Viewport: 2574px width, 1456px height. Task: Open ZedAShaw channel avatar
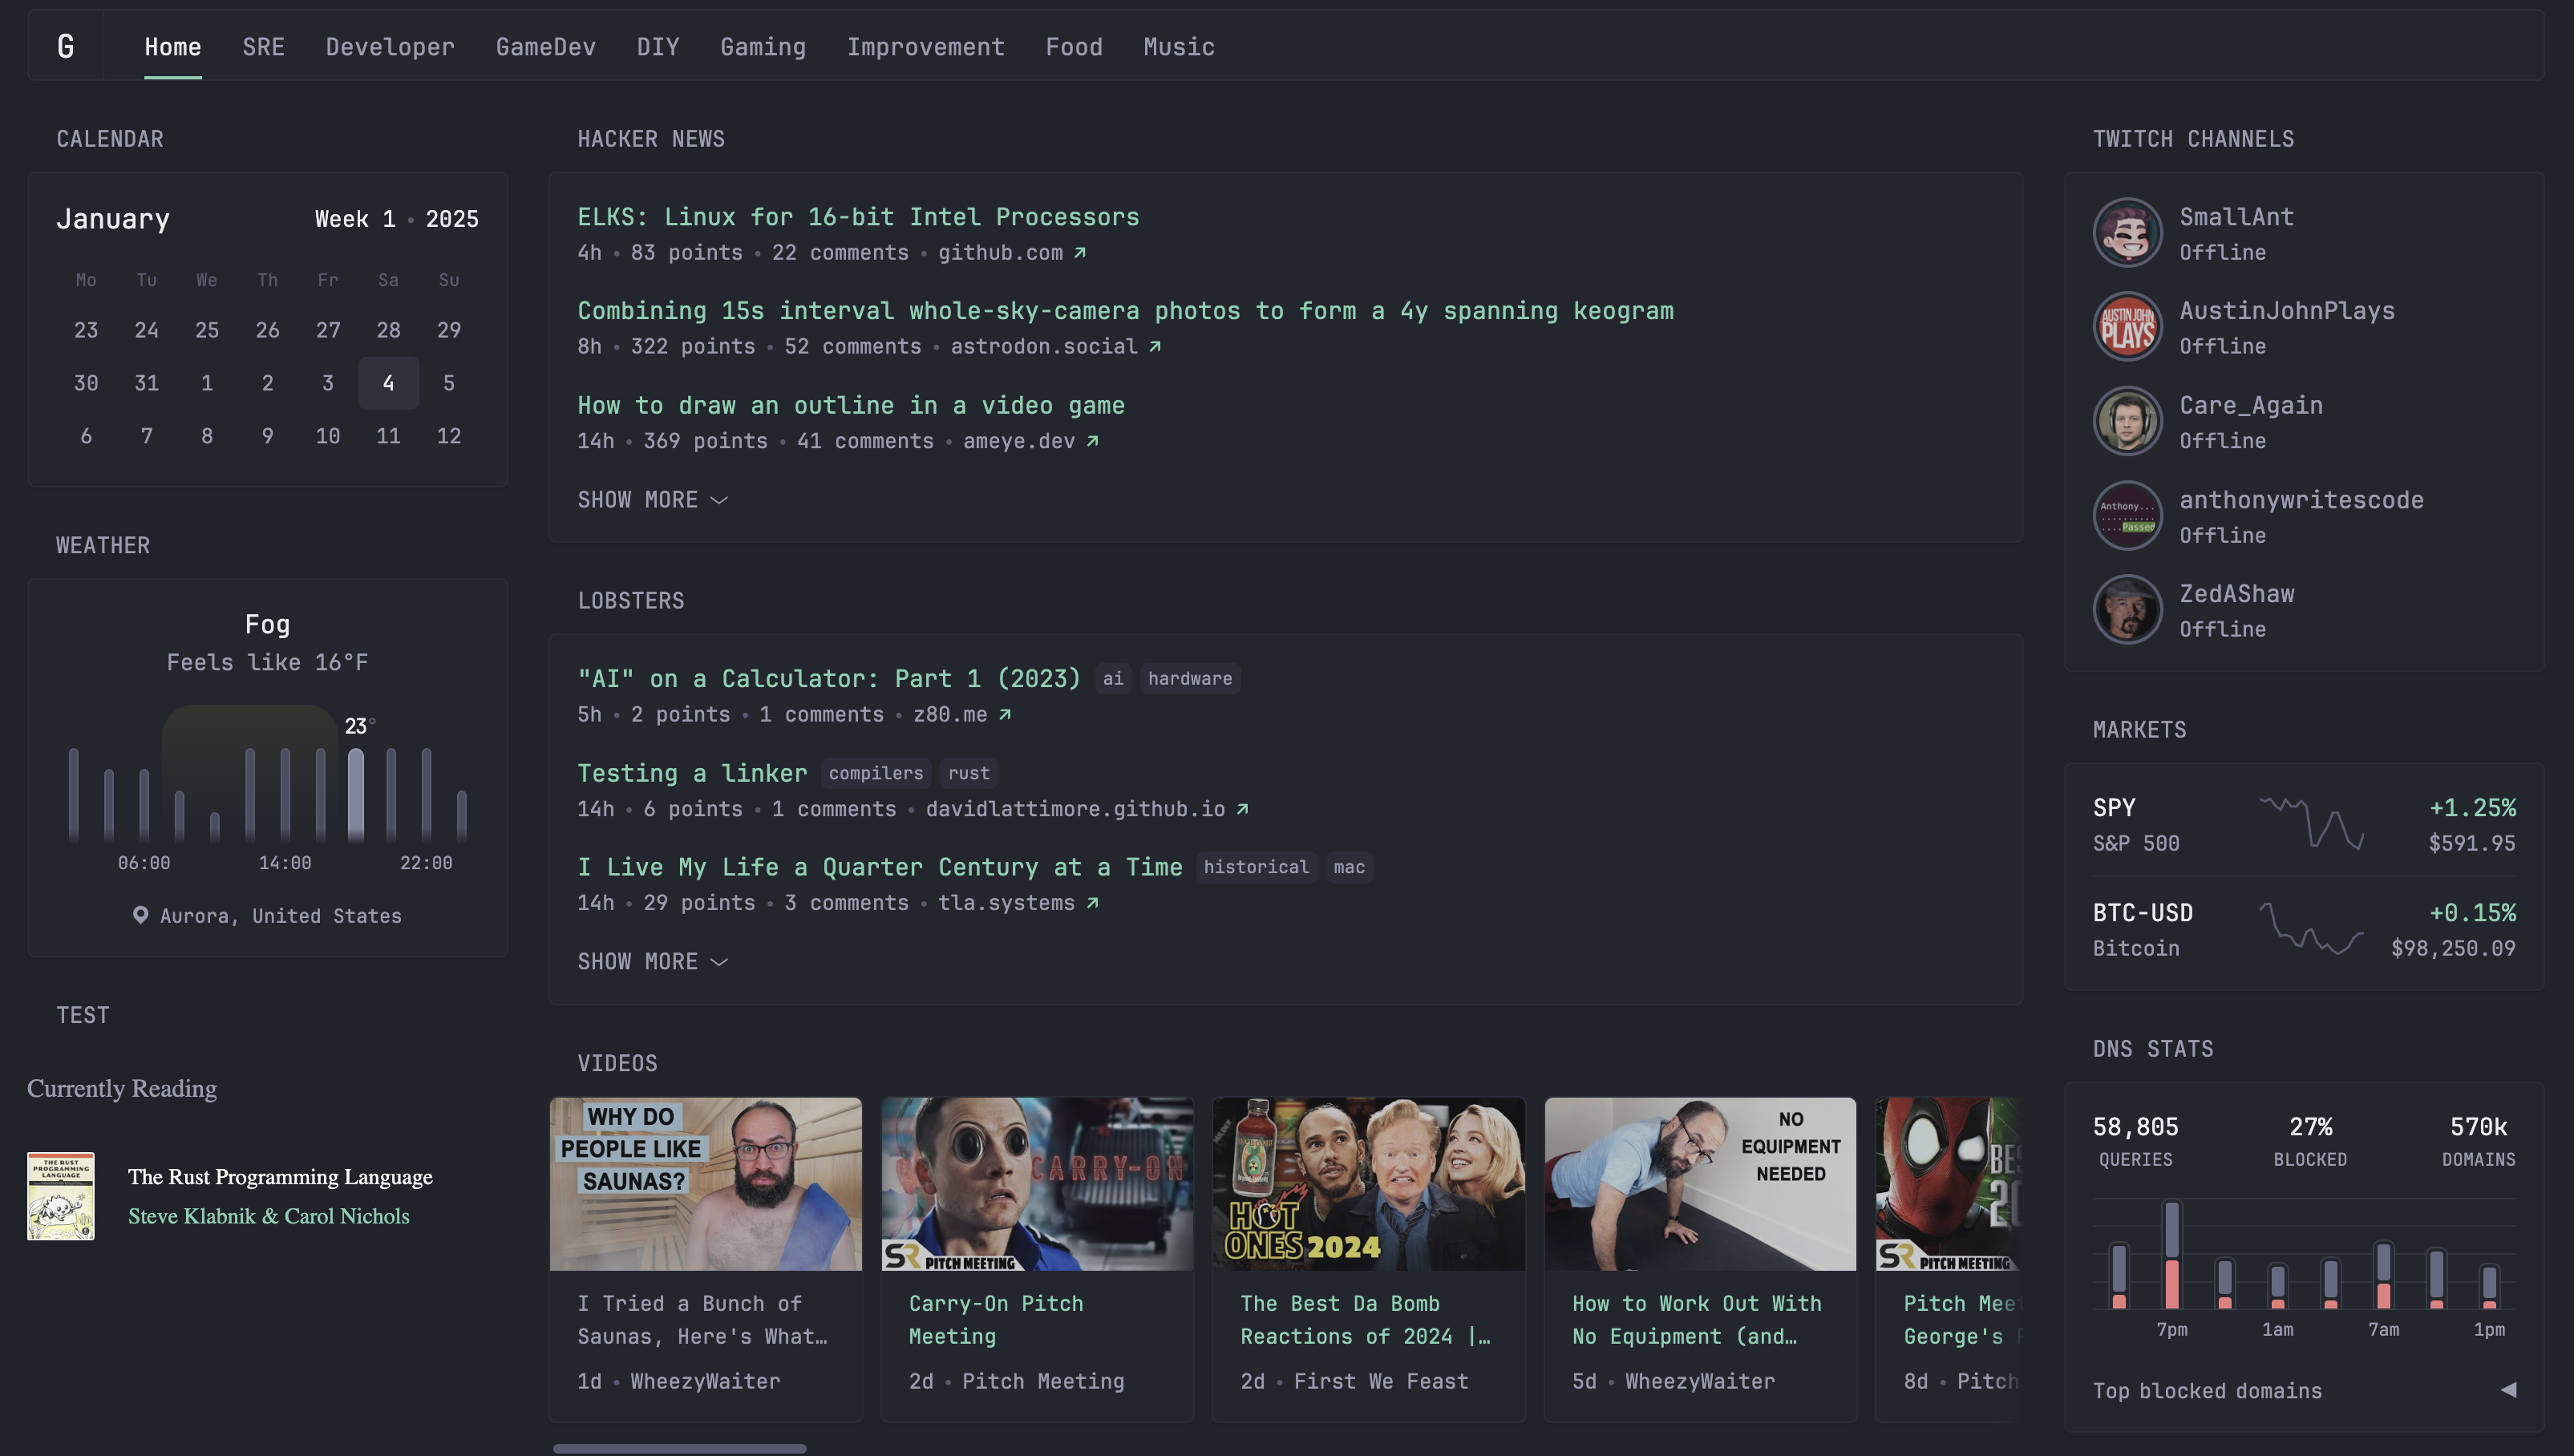point(2127,610)
